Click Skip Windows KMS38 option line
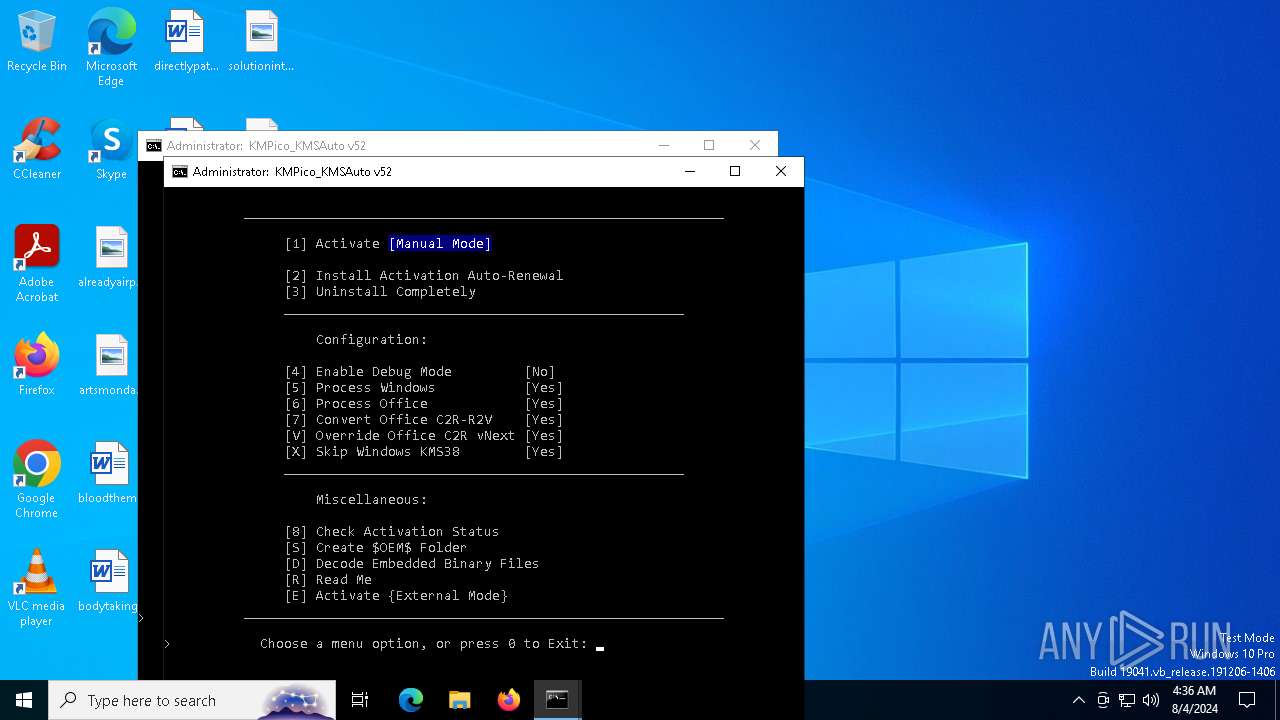The width and height of the screenshot is (1280, 720). pos(424,452)
